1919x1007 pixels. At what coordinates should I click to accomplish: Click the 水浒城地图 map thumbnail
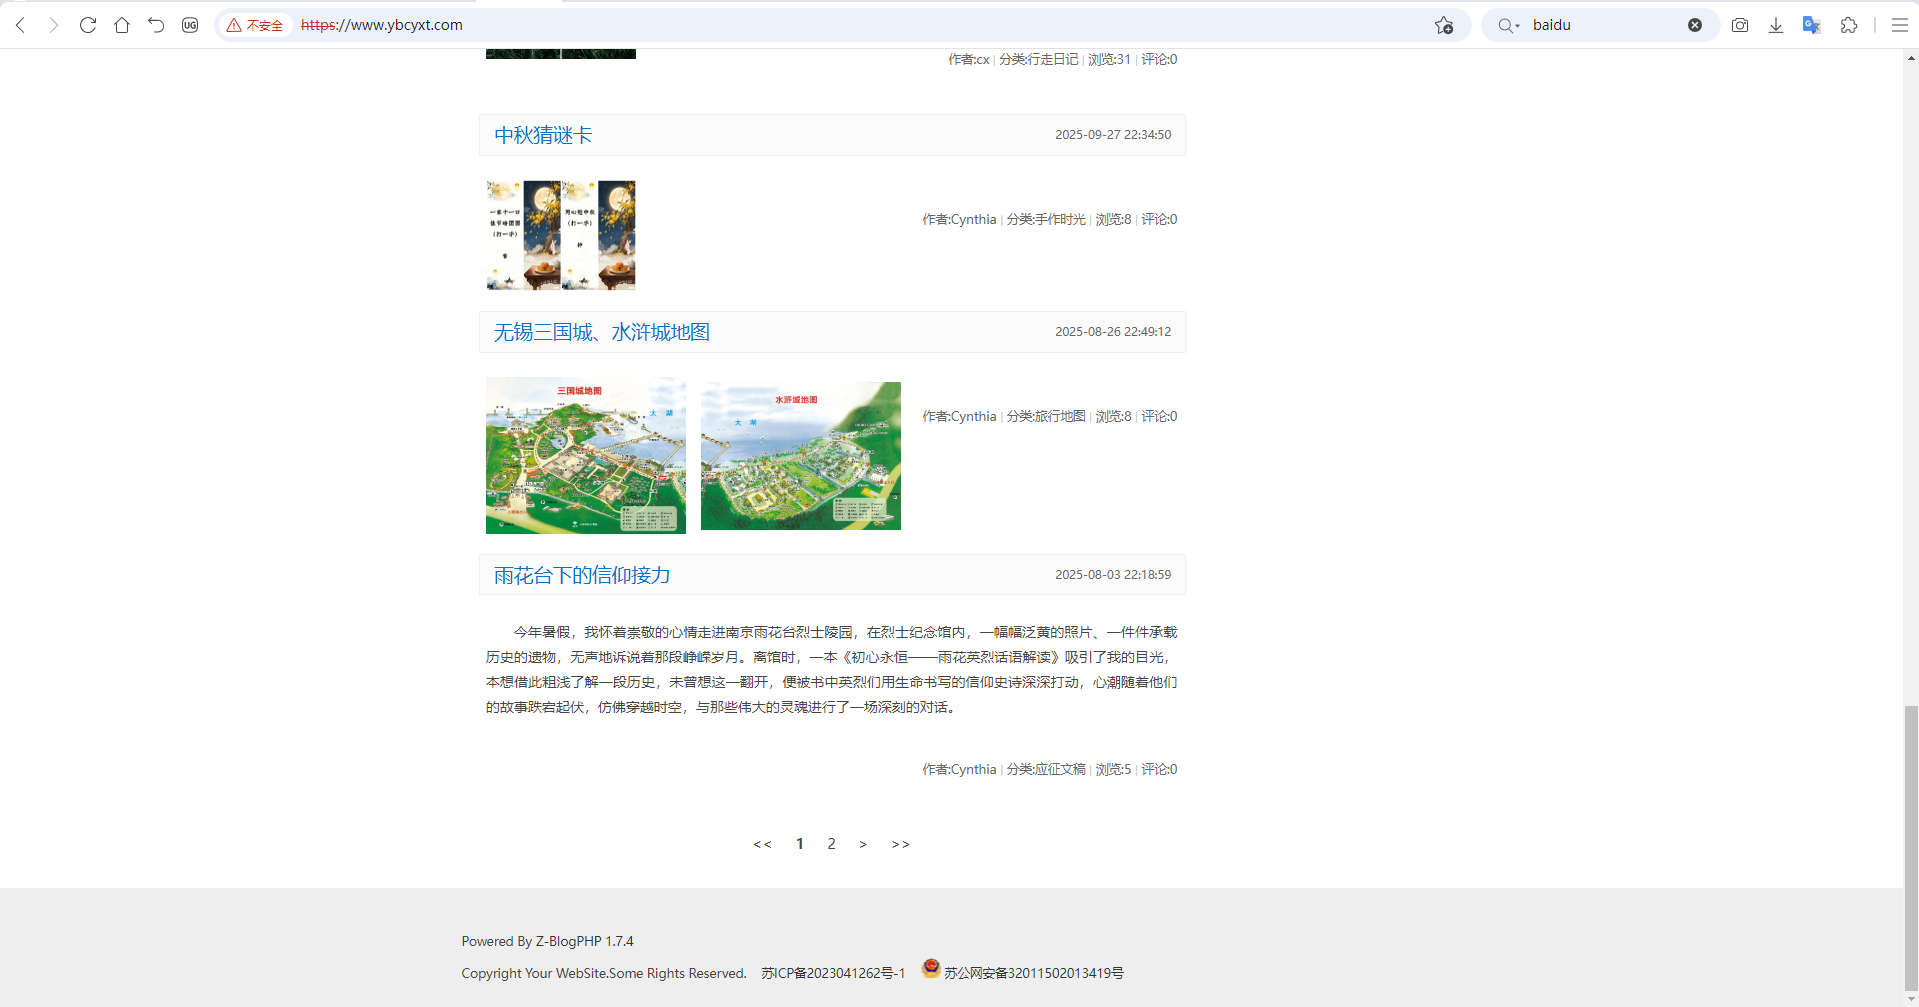[800, 456]
